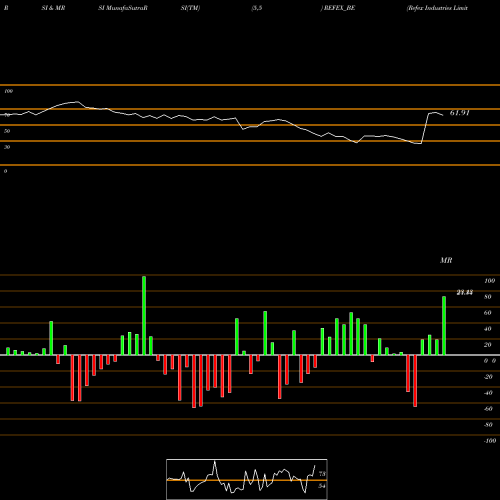The height and width of the screenshot is (500, 500).
Task: Open the mini RSI overview chart at bottom
Action: 247,479
